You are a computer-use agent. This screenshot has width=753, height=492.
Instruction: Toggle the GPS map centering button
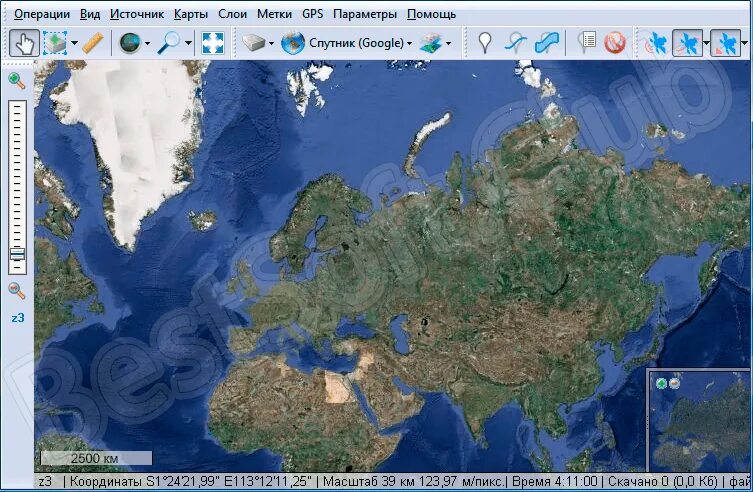[725, 43]
